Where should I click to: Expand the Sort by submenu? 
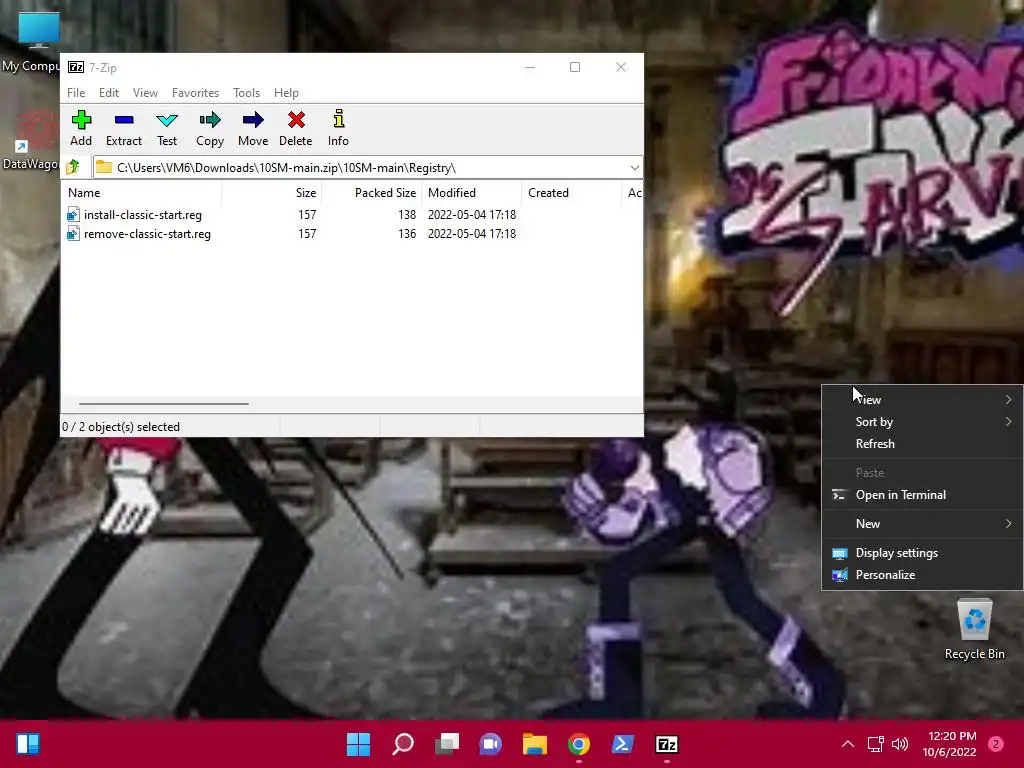[921, 422]
